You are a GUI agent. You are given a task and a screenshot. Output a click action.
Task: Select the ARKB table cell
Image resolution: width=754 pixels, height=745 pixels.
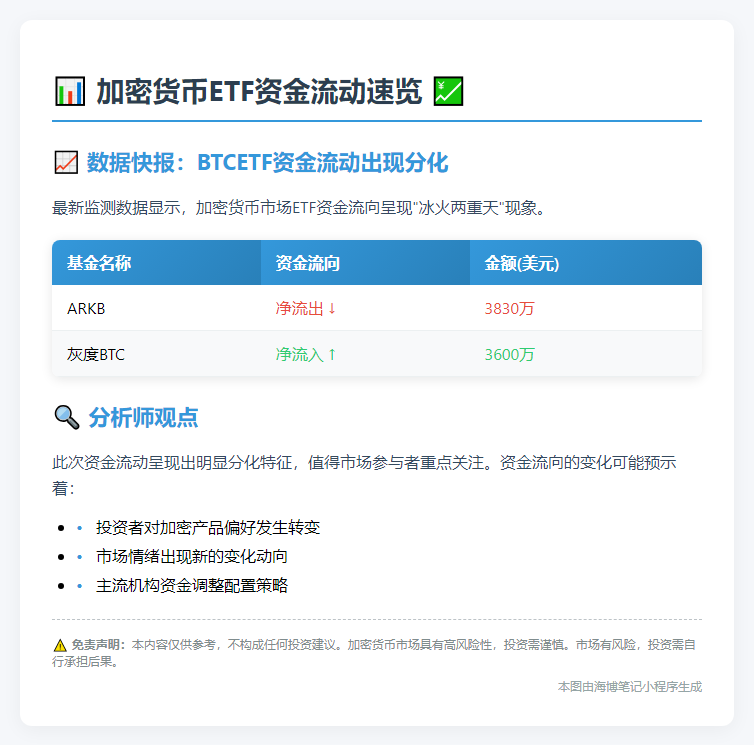156,308
